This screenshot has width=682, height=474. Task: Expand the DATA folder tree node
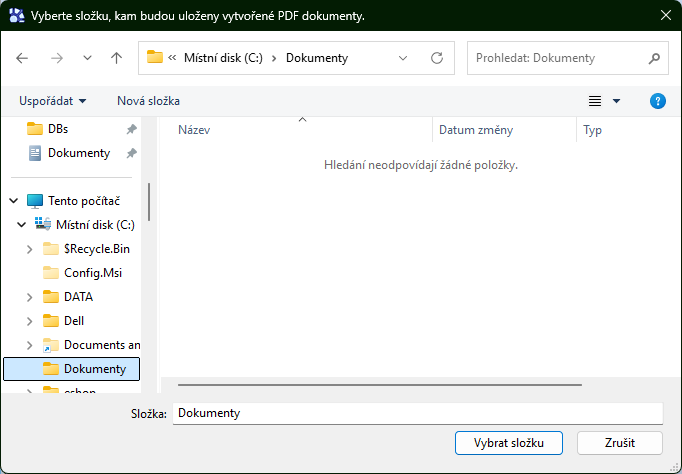(30, 297)
